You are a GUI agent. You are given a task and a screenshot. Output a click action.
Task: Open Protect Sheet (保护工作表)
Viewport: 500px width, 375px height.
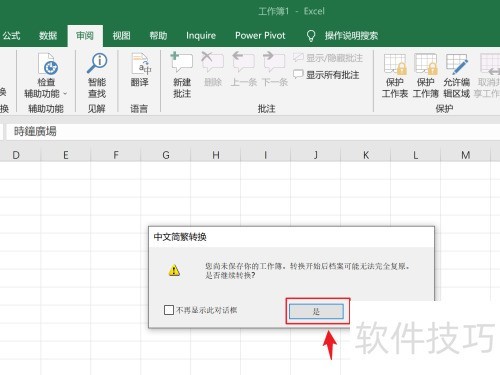tap(395, 76)
